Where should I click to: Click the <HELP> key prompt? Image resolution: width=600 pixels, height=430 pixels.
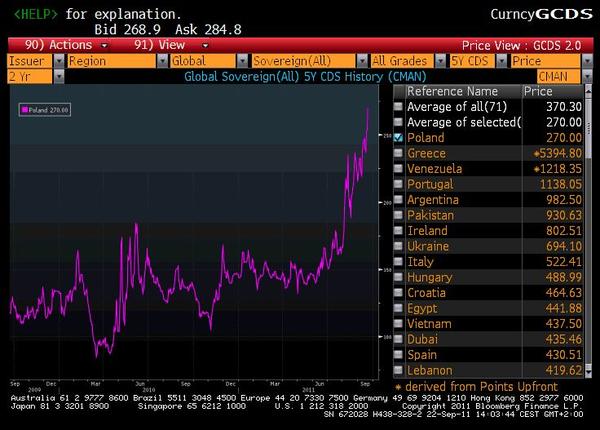(x=36, y=14)
